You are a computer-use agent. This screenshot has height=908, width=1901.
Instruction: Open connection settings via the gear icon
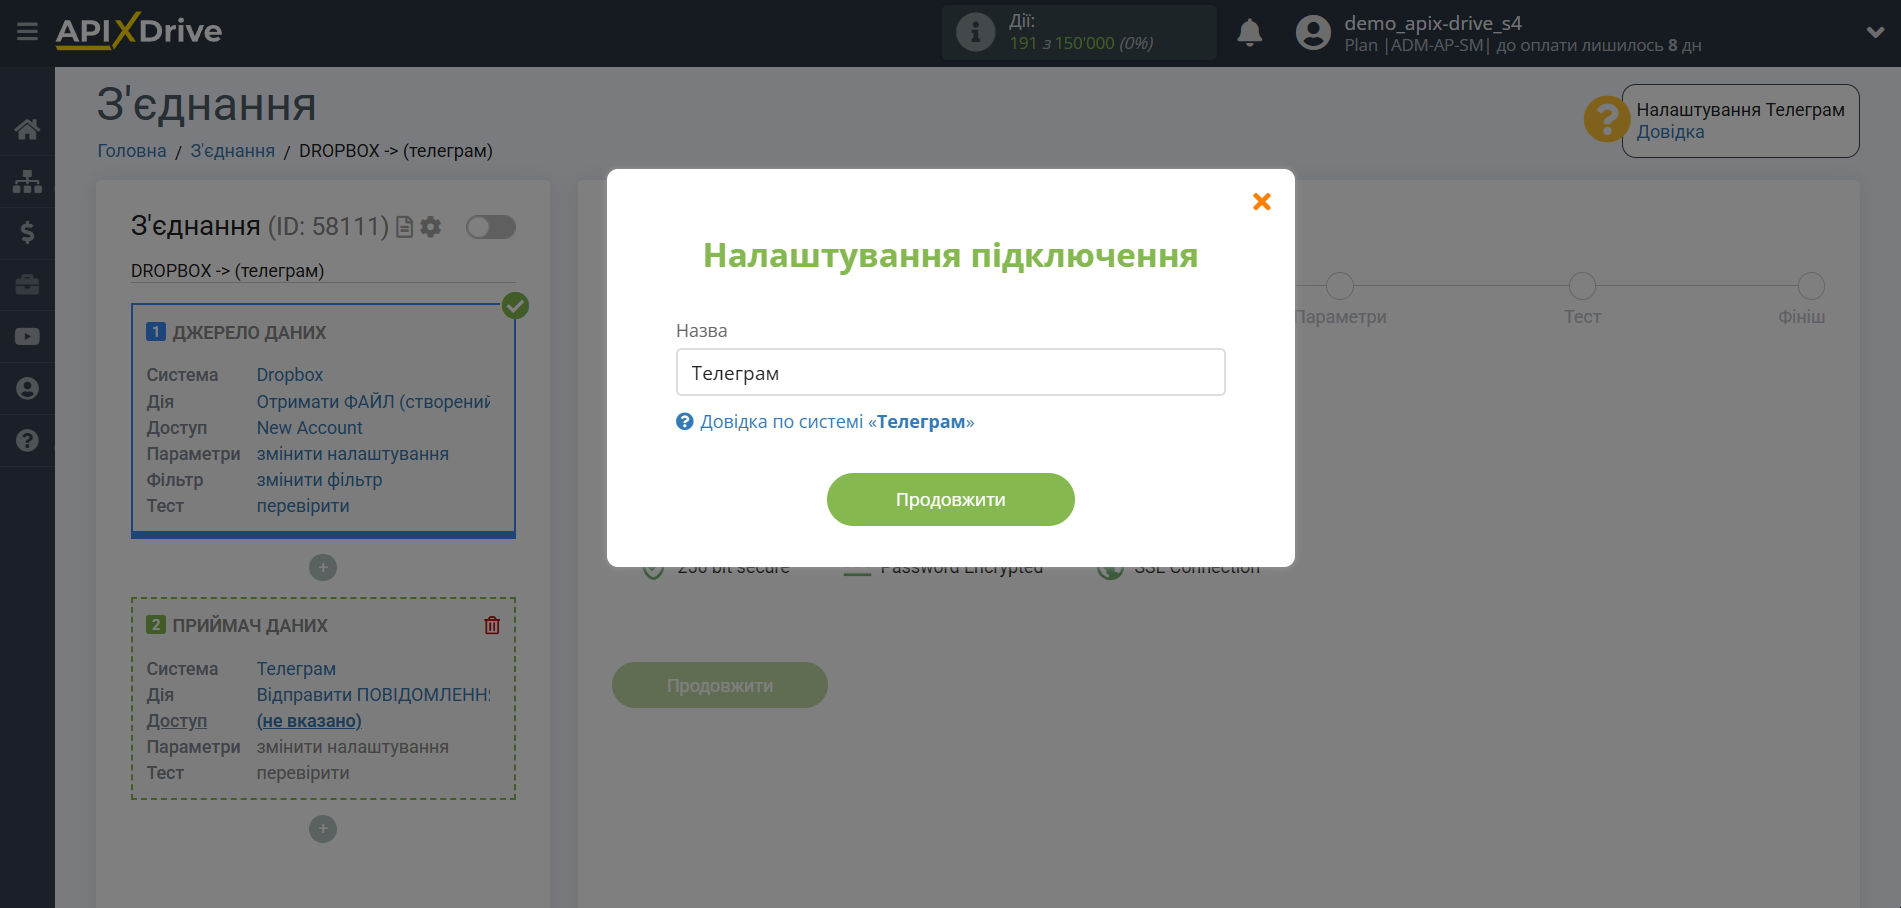[x=430, y=227]
